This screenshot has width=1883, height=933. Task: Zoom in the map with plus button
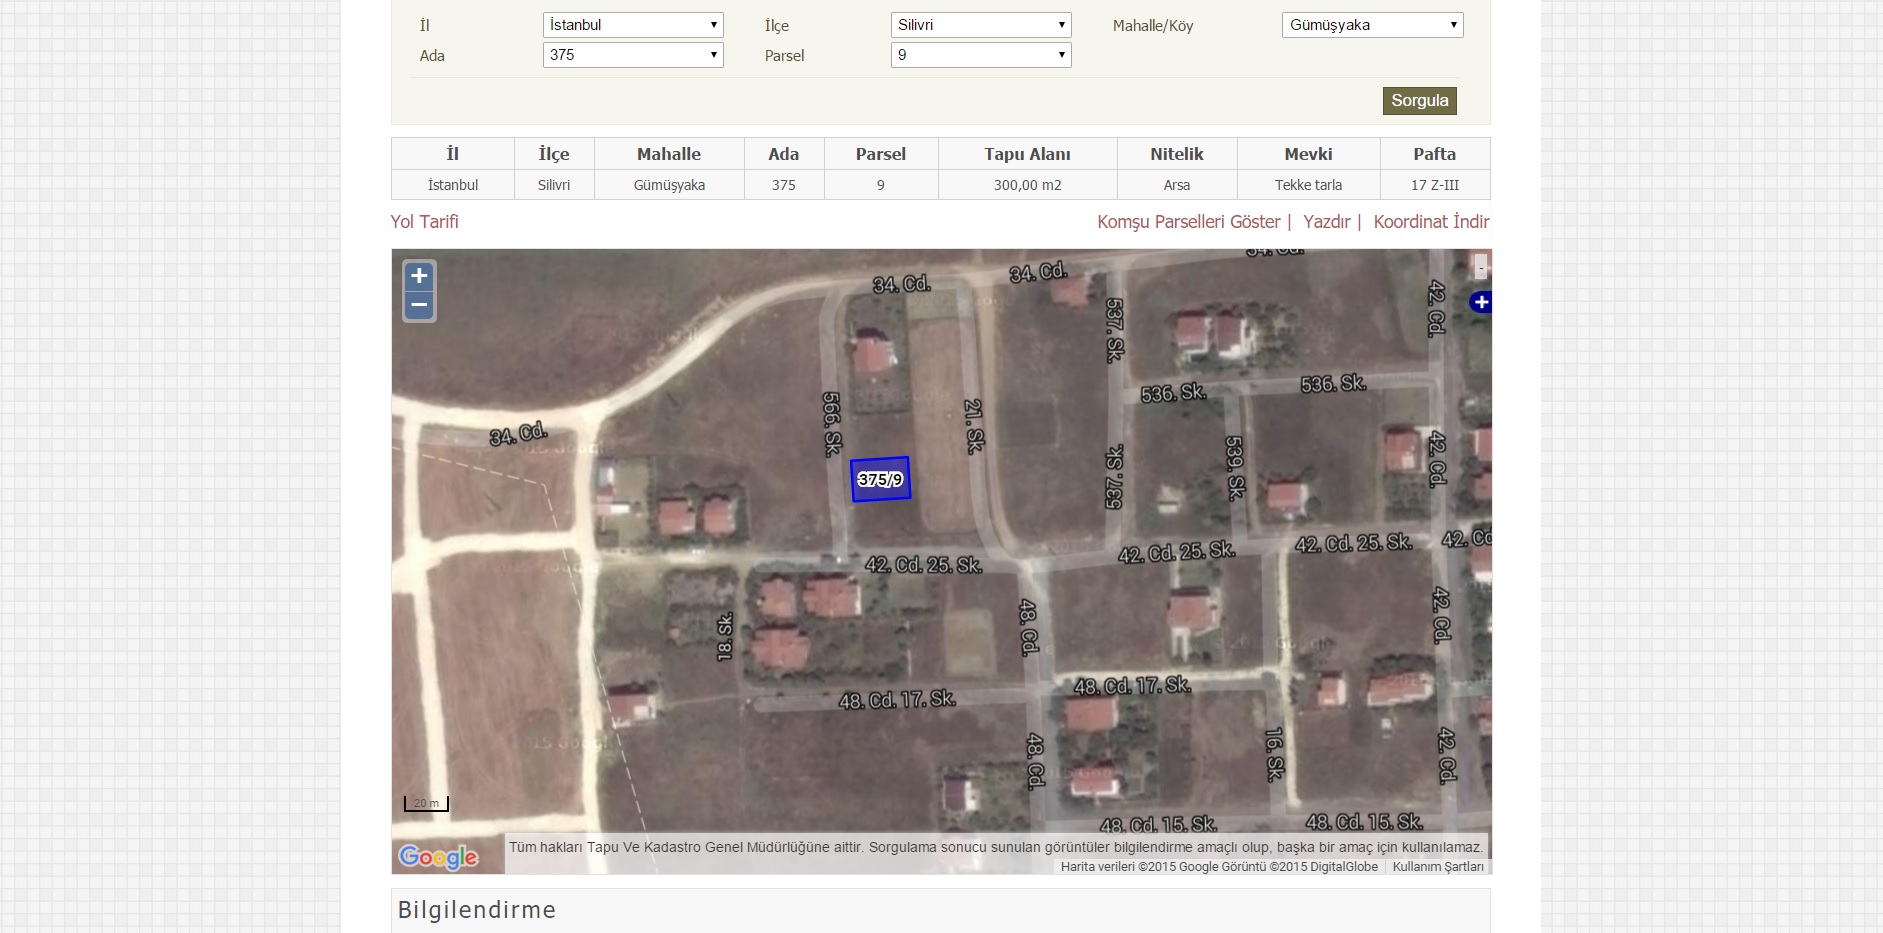click(x=419, y=276)
